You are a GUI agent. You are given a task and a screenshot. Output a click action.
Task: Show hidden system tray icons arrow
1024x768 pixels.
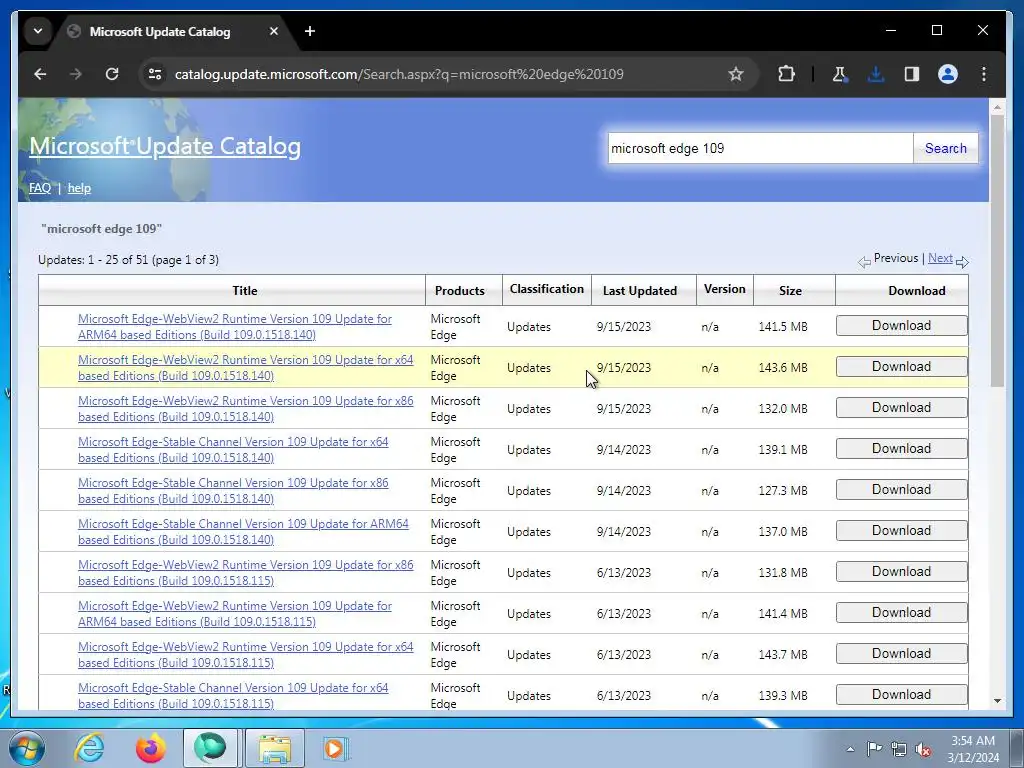pos(850,749)
